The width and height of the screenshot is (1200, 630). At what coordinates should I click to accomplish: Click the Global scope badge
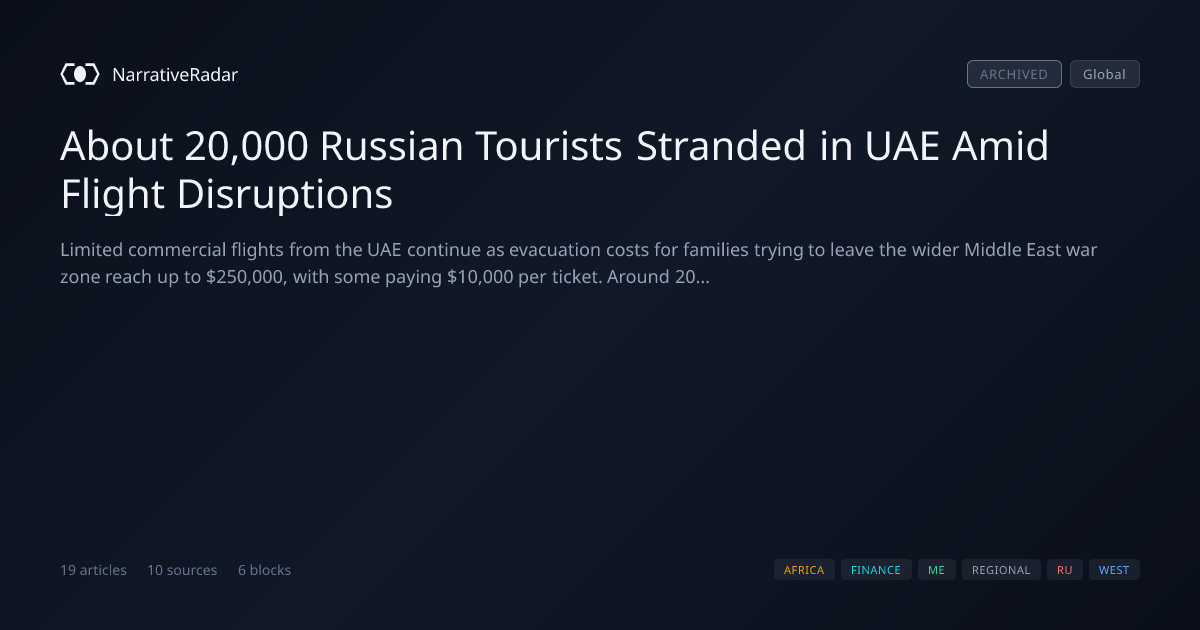(x=1104, y=74)
